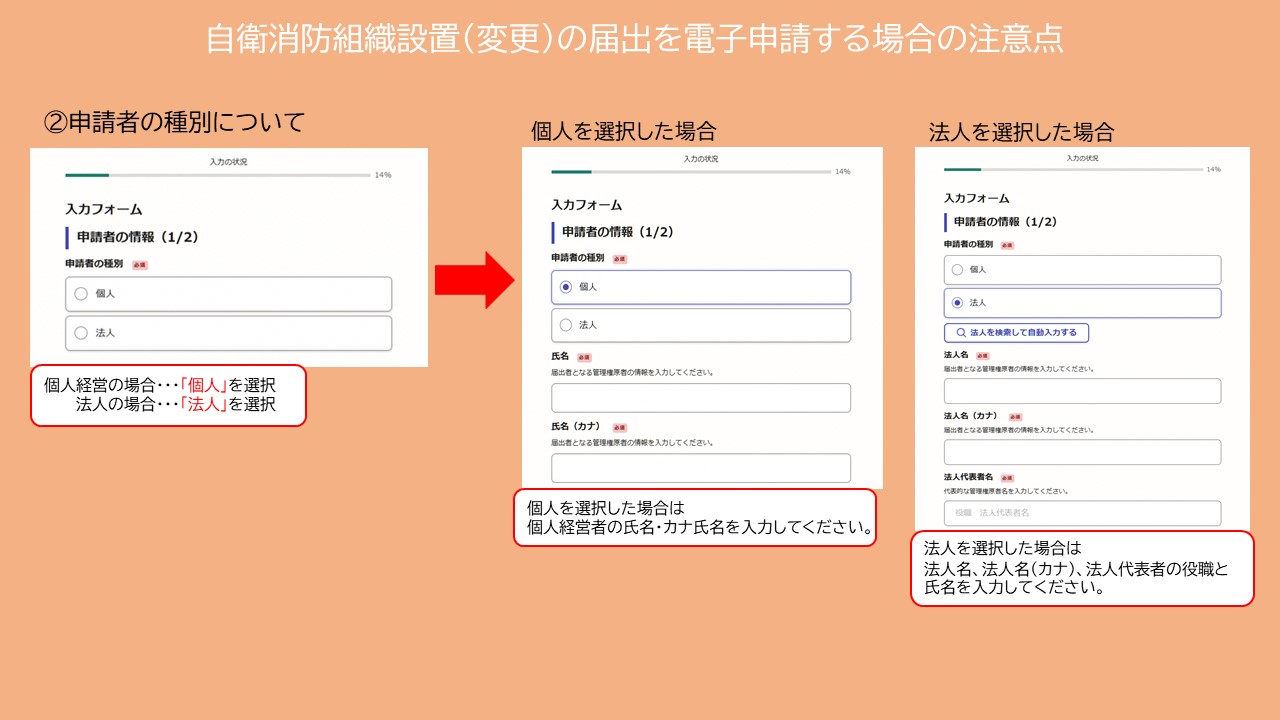Choose 個人 radio in the 法人を選択した場合 form
The image size is (1280, 720).
pos(957,270)
